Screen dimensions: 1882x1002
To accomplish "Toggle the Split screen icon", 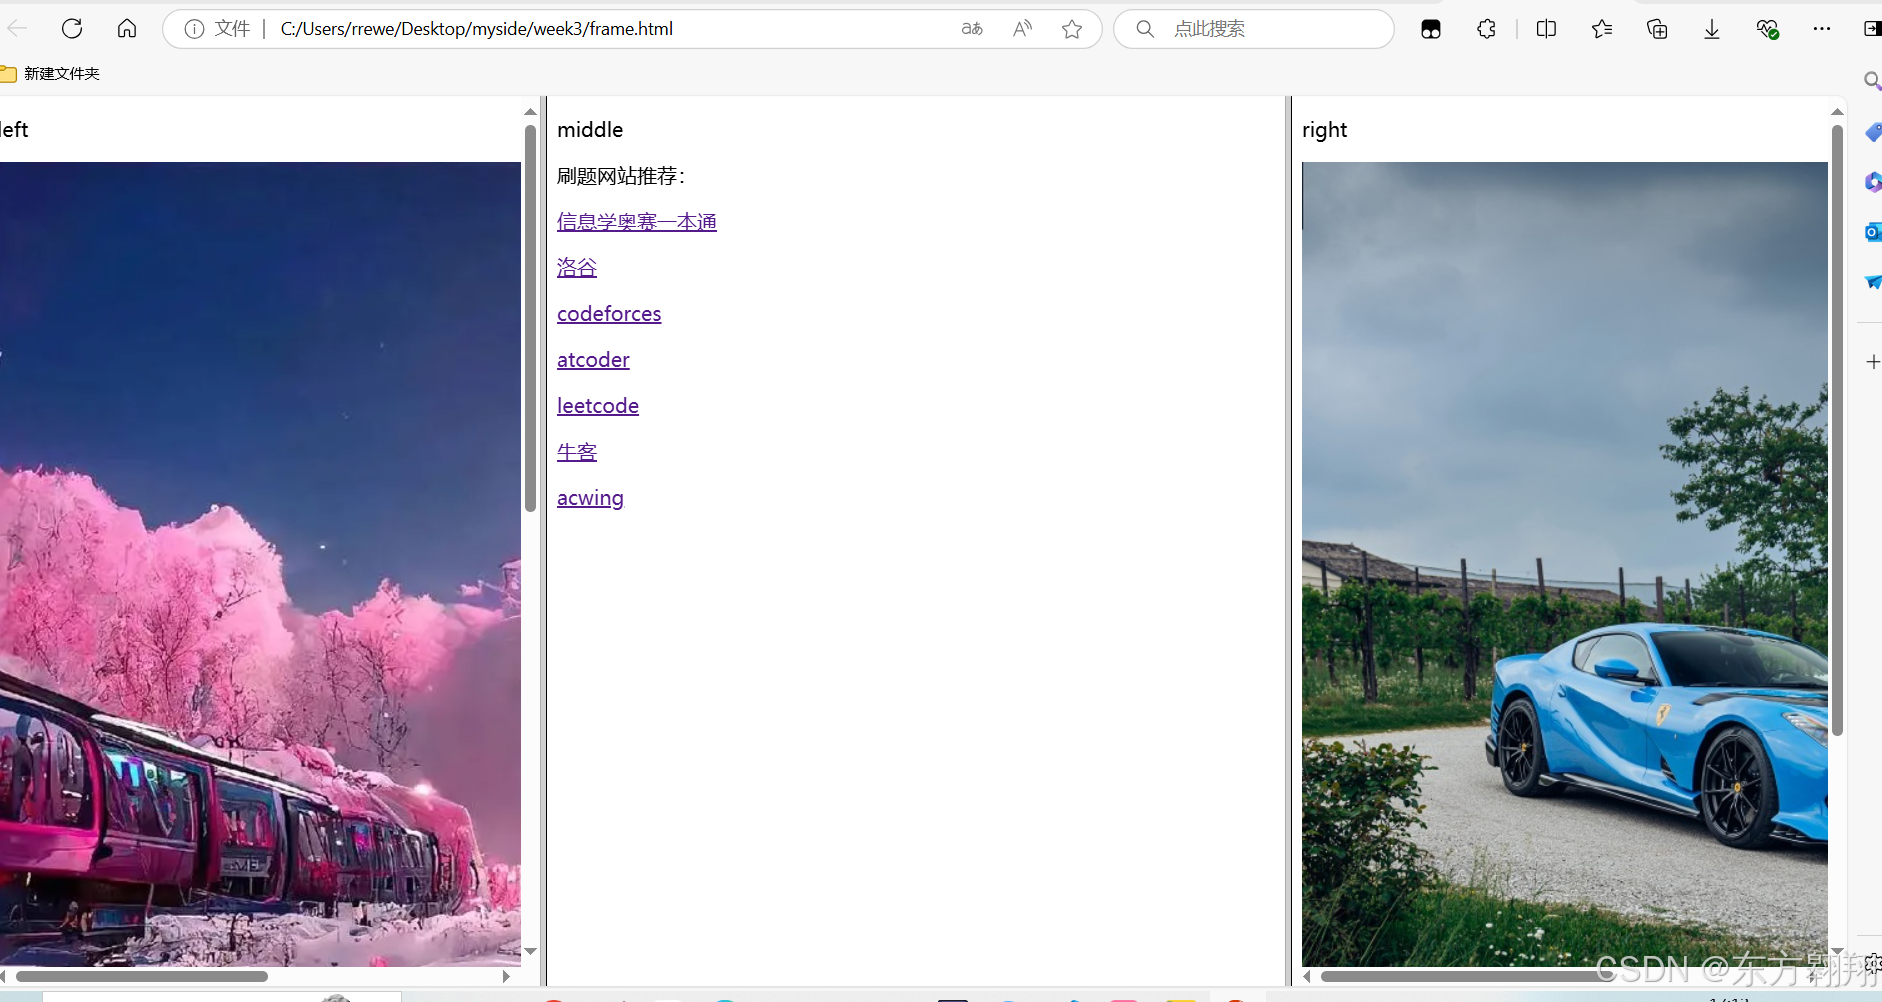I will [1546, 29].
